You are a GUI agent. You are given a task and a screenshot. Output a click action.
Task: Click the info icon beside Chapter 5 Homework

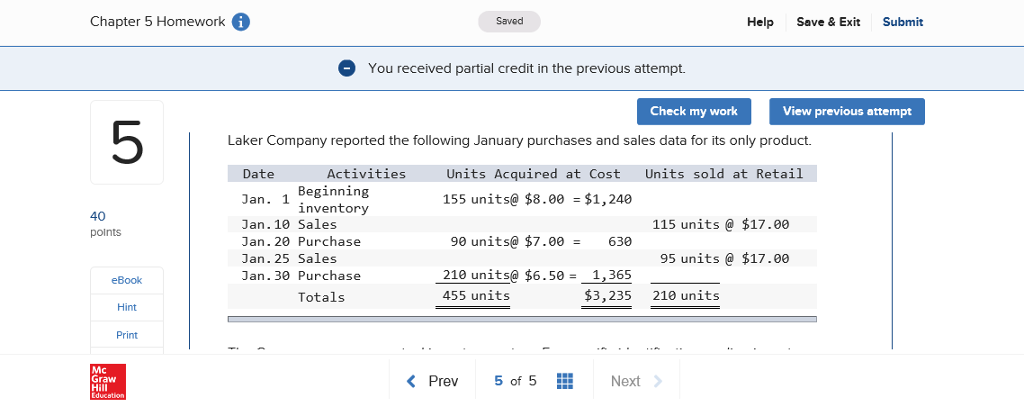click(x=241, y=22)
